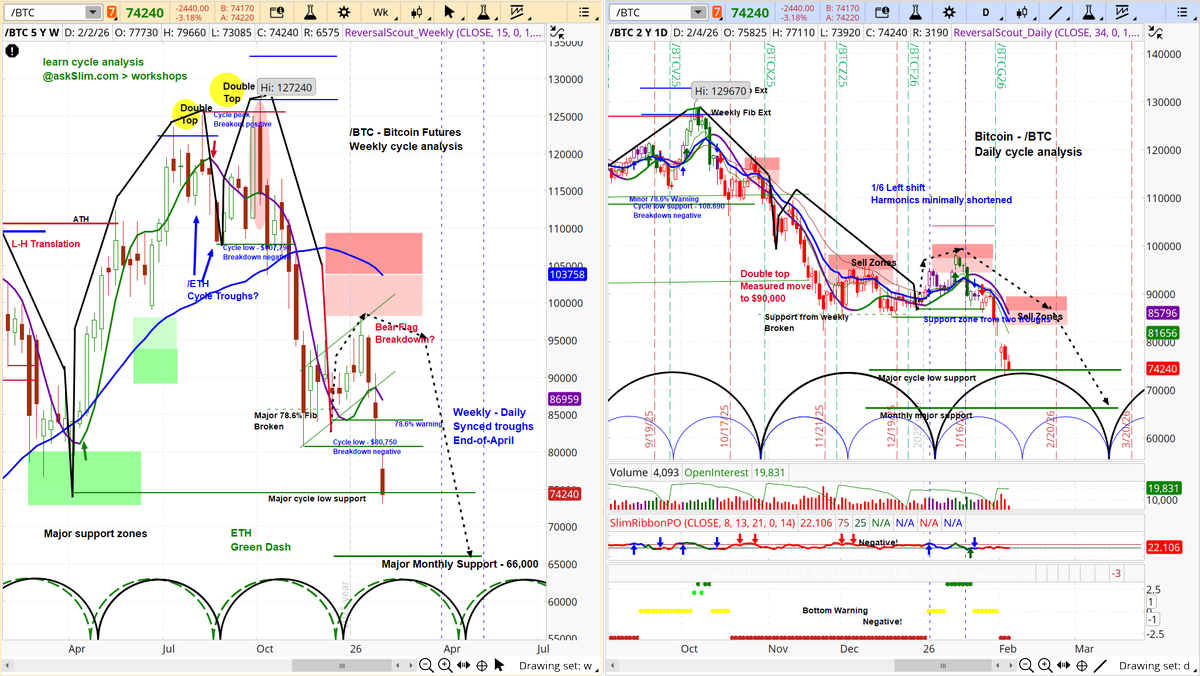
Task: Open the 'Drawing set: w' selector
Action: coord(558,665)
